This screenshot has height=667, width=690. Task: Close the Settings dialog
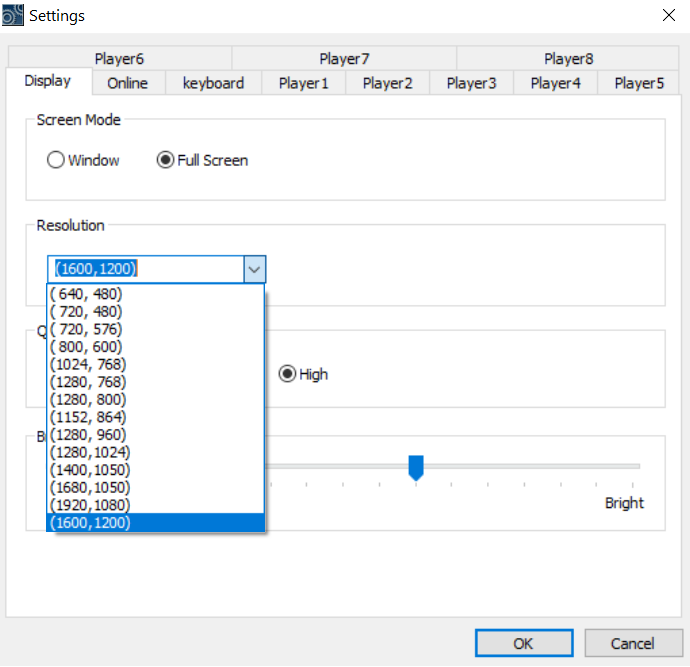point(668,15)
